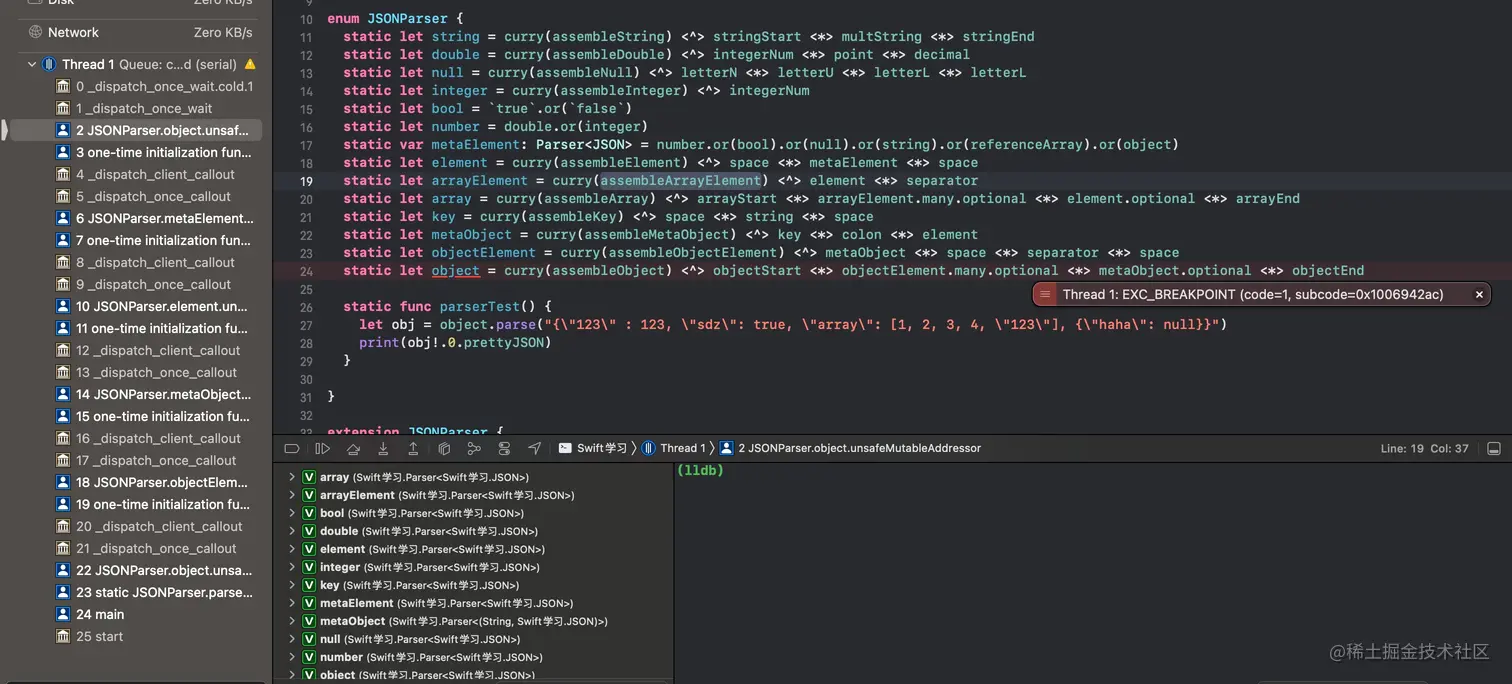Expand the double variable
The image size is (1512, 684).
click(292, 531)
